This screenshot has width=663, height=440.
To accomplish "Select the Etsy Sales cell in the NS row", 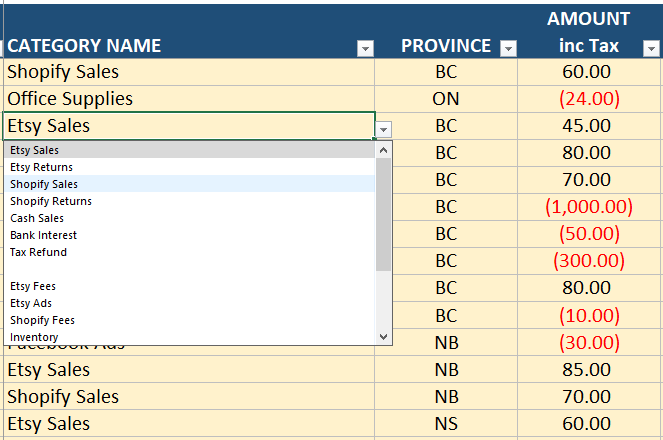I will 189,424.
